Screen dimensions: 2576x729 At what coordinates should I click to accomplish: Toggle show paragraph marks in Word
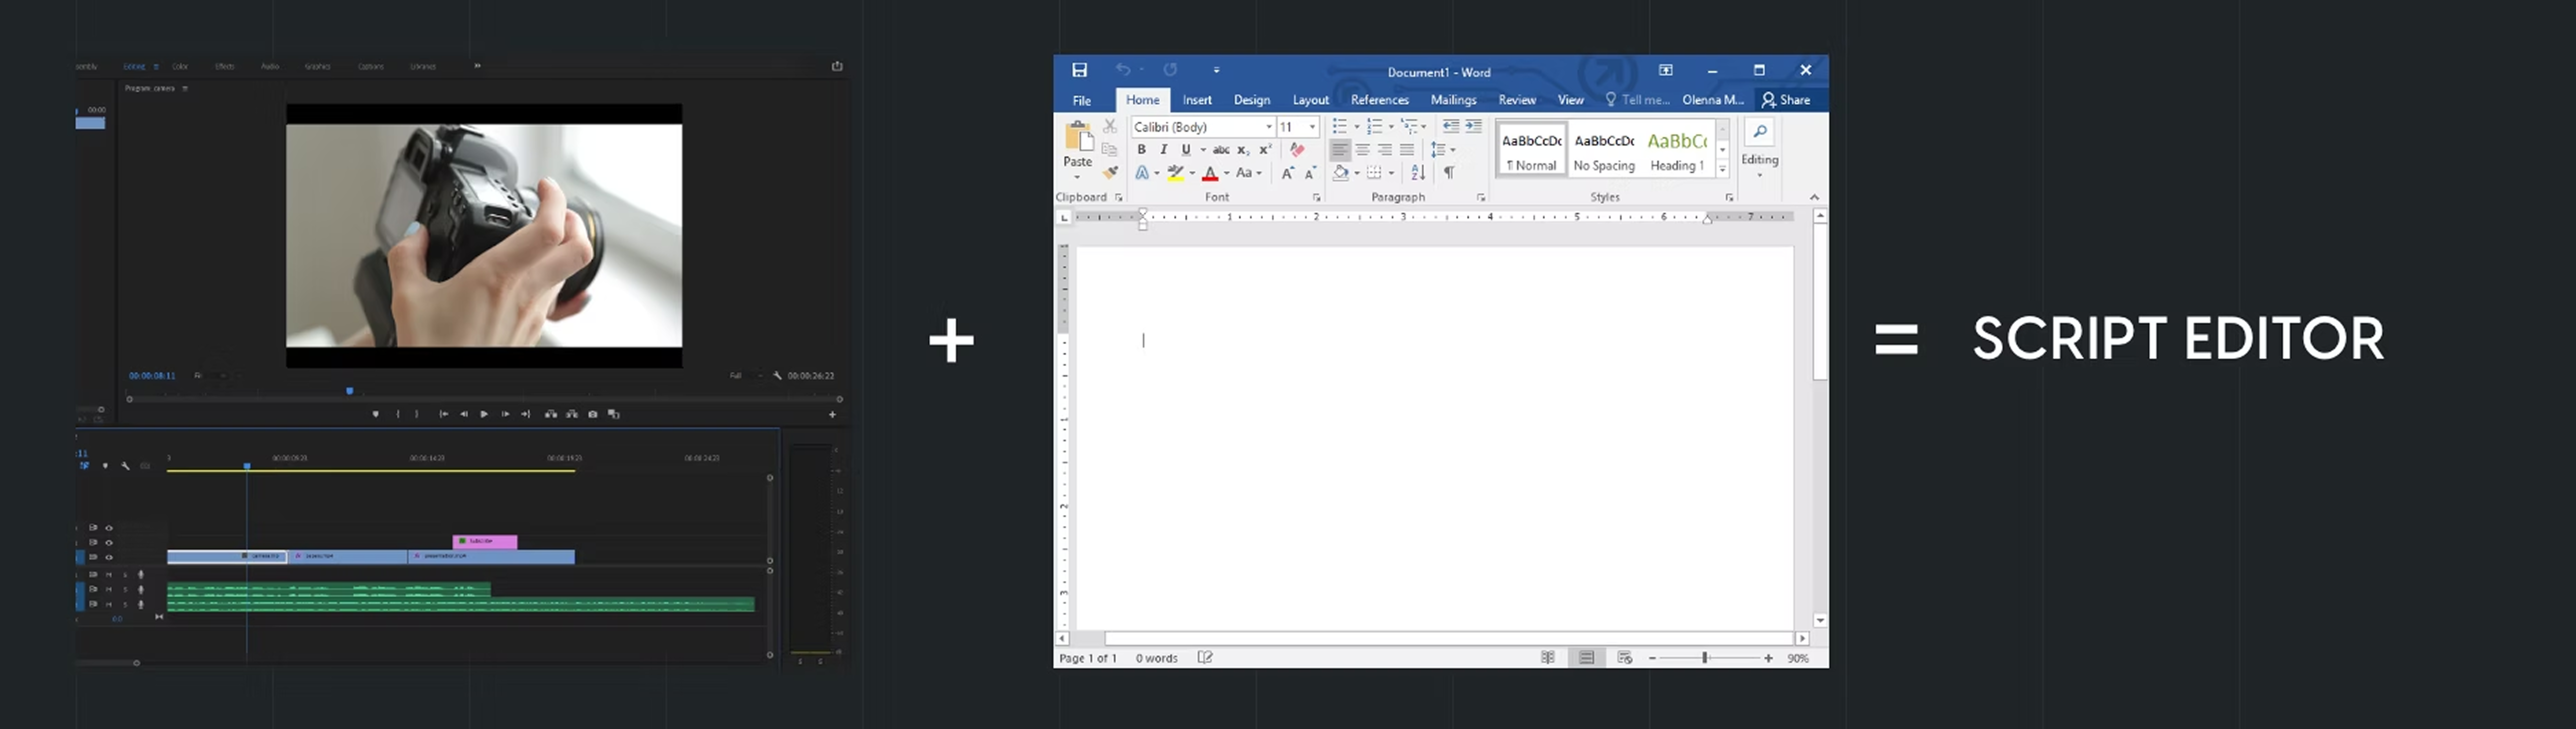(x=1449, y=173)
